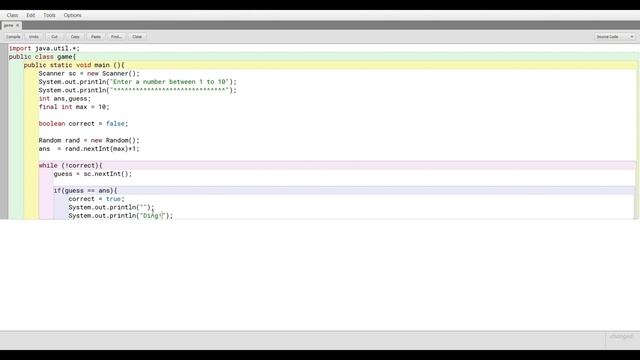Click the 'Random rand = new Random();' line
The height and width of the screenshot is (360, 640).
pyautogui.click(x=89, y=140)
